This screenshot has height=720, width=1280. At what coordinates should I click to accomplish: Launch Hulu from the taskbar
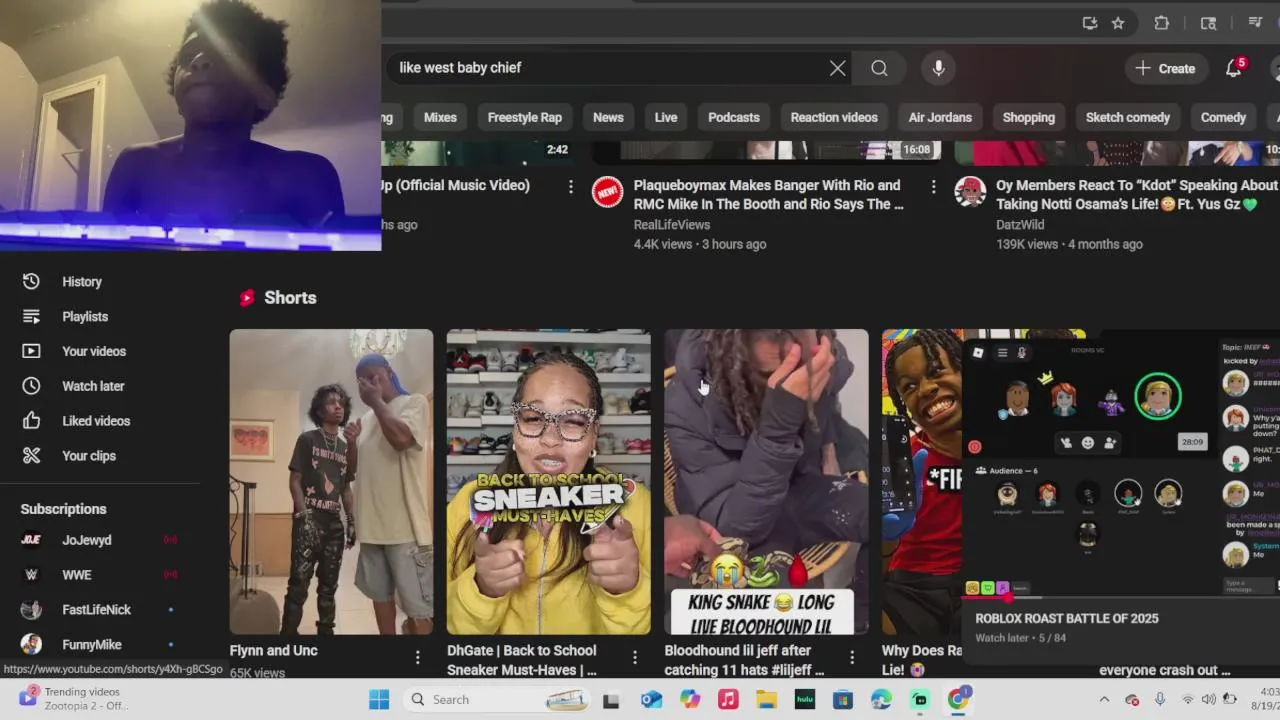(805, 700)
